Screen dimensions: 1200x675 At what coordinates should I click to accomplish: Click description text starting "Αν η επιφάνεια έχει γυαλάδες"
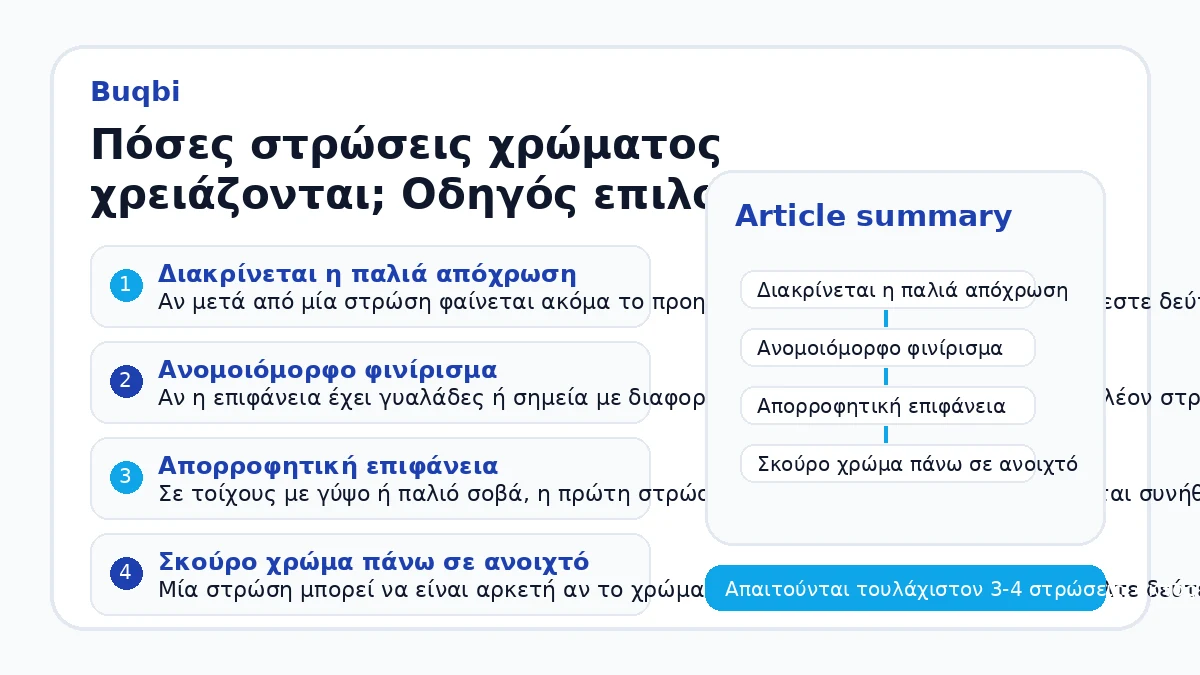pos(432,399)
